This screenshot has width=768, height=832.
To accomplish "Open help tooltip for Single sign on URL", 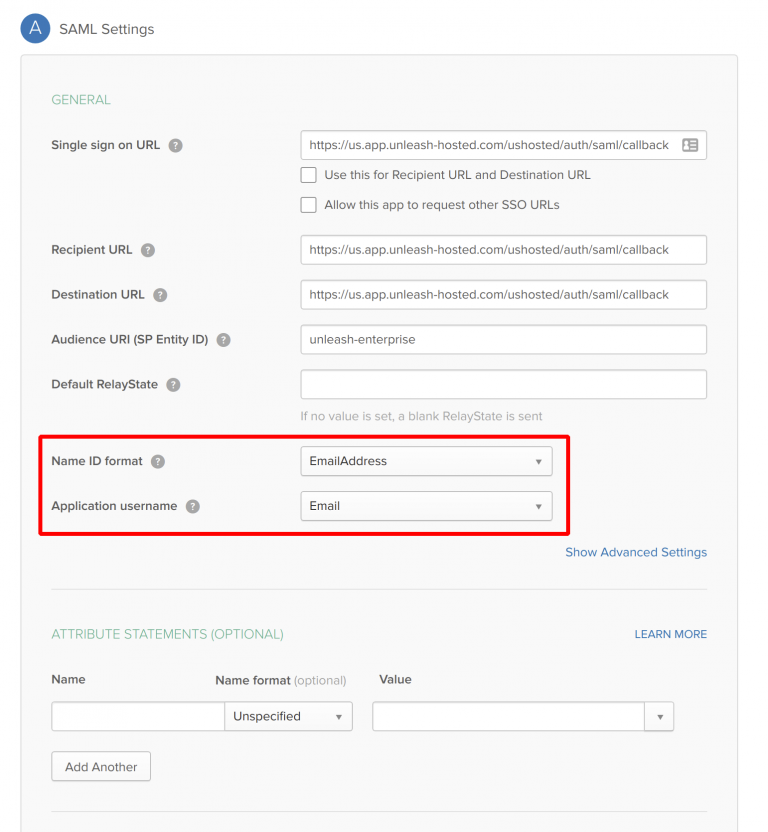I will pos(175,145).
